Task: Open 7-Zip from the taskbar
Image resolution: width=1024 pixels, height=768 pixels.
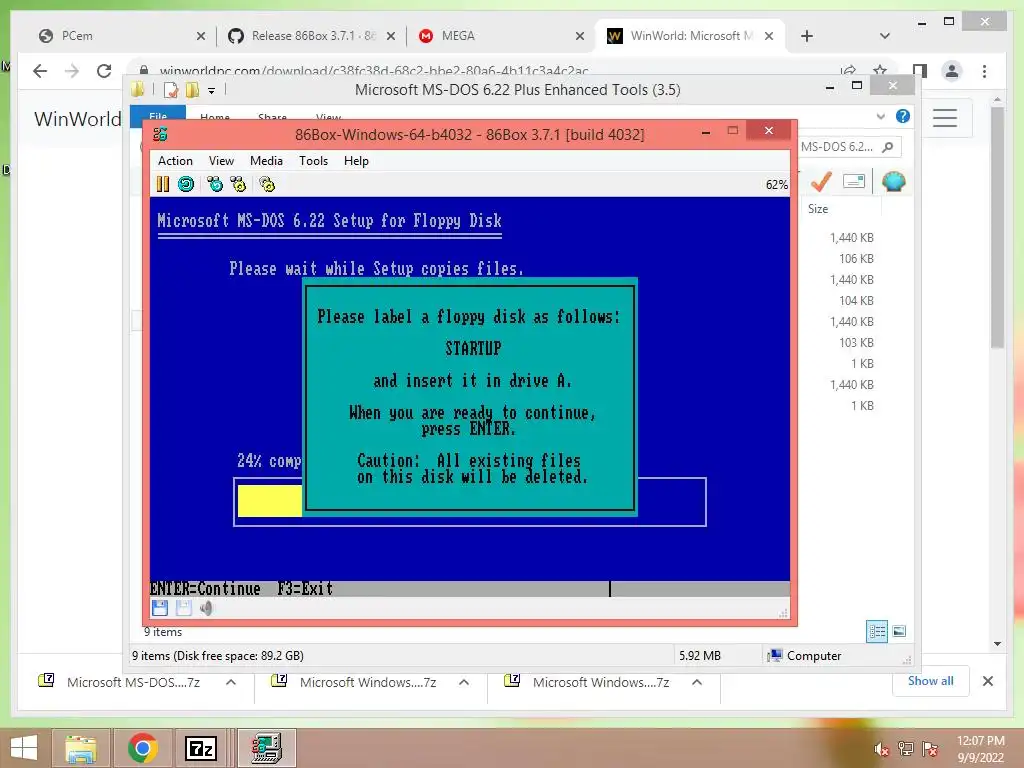Action: pos(201,748)
